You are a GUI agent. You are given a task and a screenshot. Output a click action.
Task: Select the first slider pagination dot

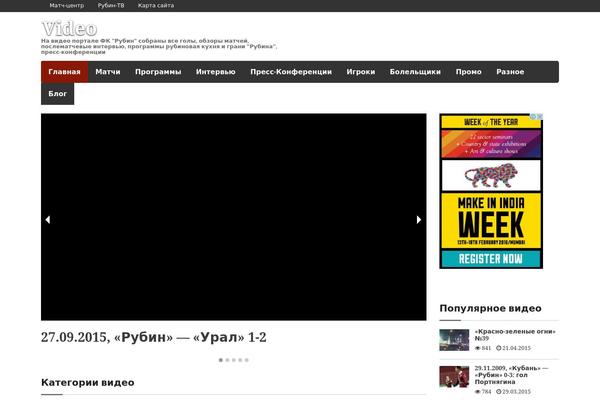(221, 360)
